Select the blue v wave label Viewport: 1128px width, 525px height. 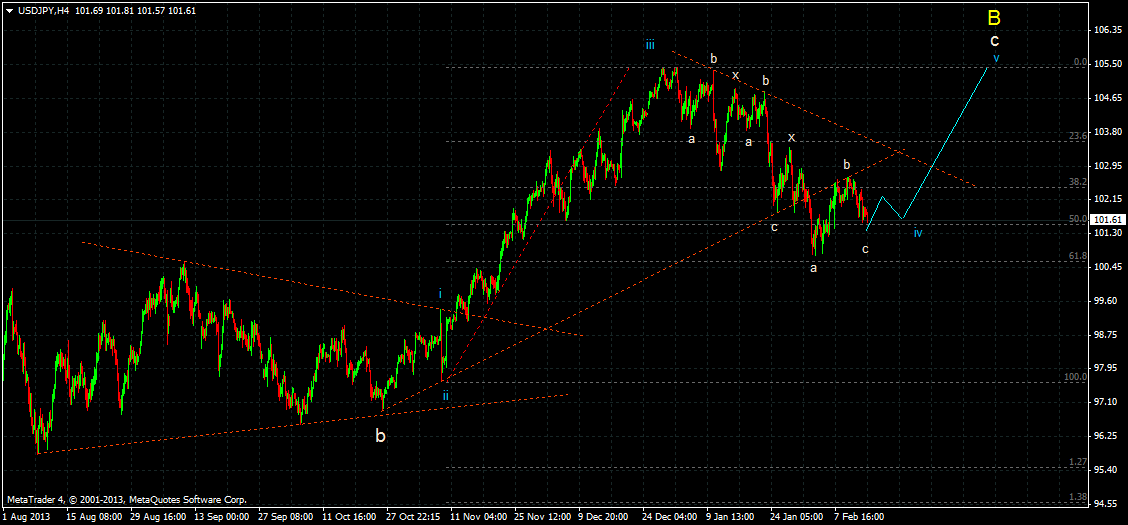coord(996,58)
